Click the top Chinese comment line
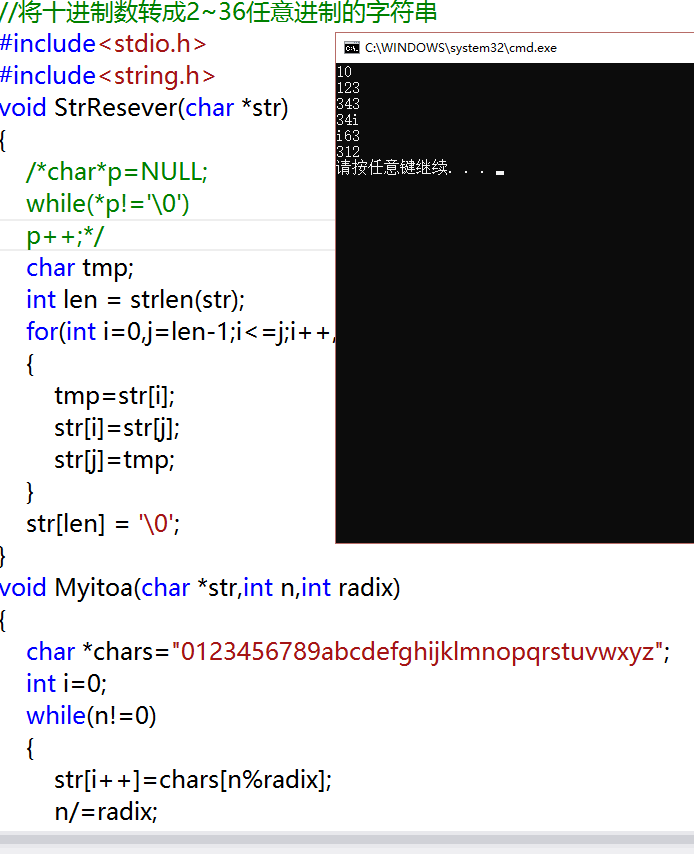 click(218, 12)
